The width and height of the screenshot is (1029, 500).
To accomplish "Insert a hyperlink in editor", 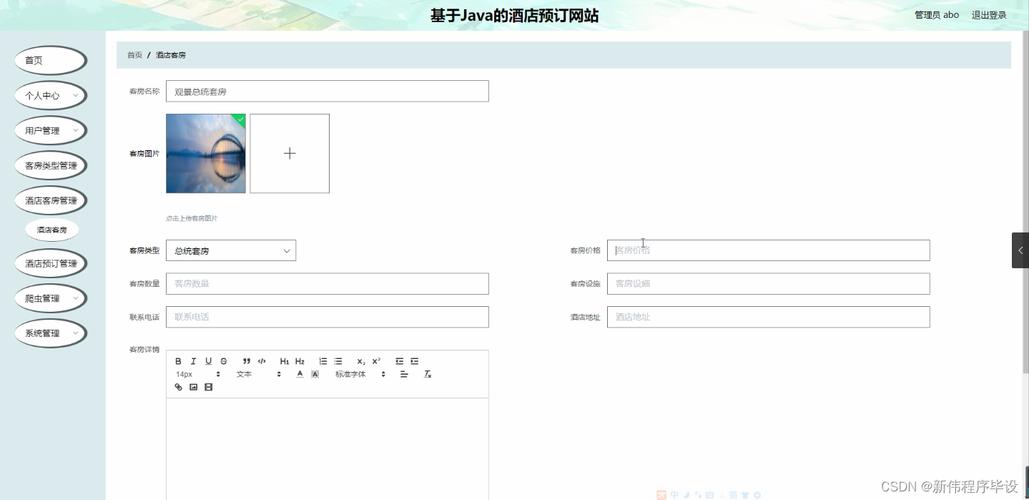I will pyautogui.click(x=178, y=387).
